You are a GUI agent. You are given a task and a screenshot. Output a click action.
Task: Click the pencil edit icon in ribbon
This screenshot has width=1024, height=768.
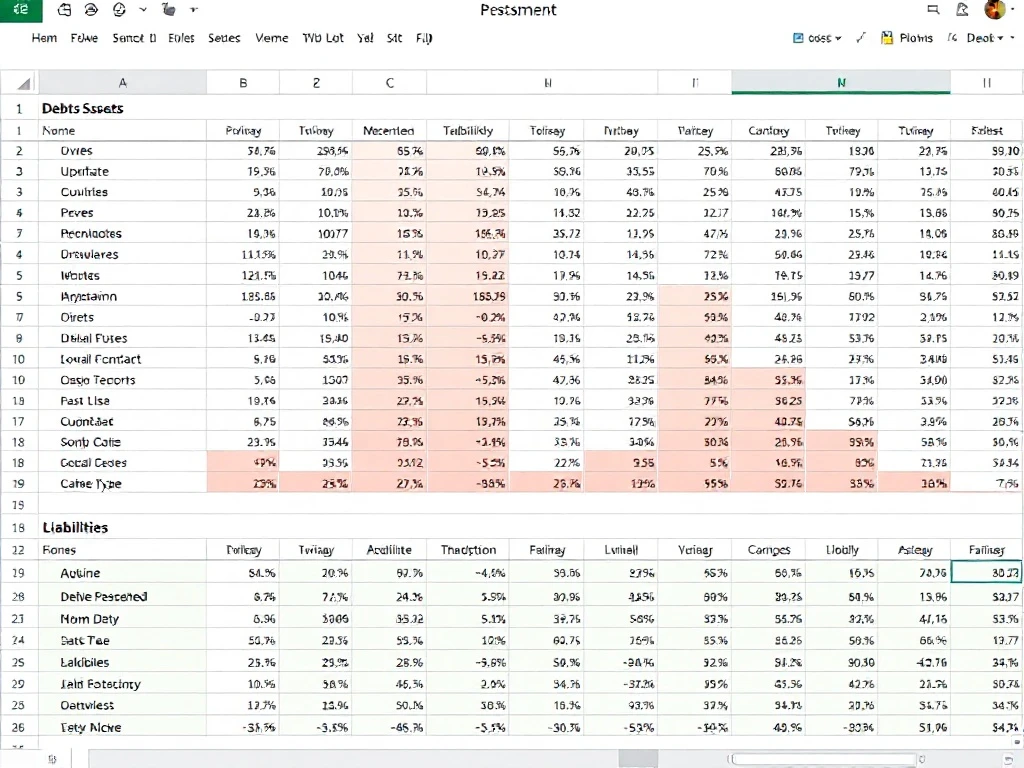tap(861, 38)
